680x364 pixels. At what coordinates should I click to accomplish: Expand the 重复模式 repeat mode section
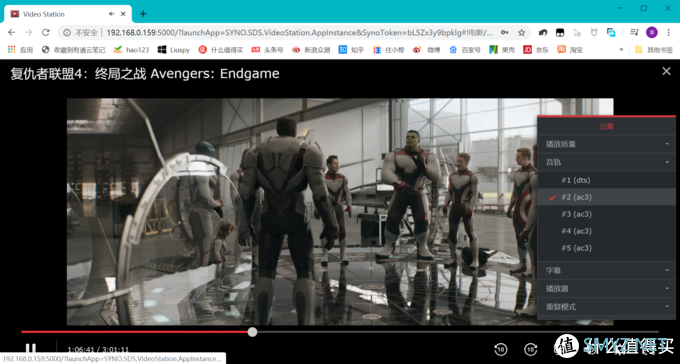606,307
